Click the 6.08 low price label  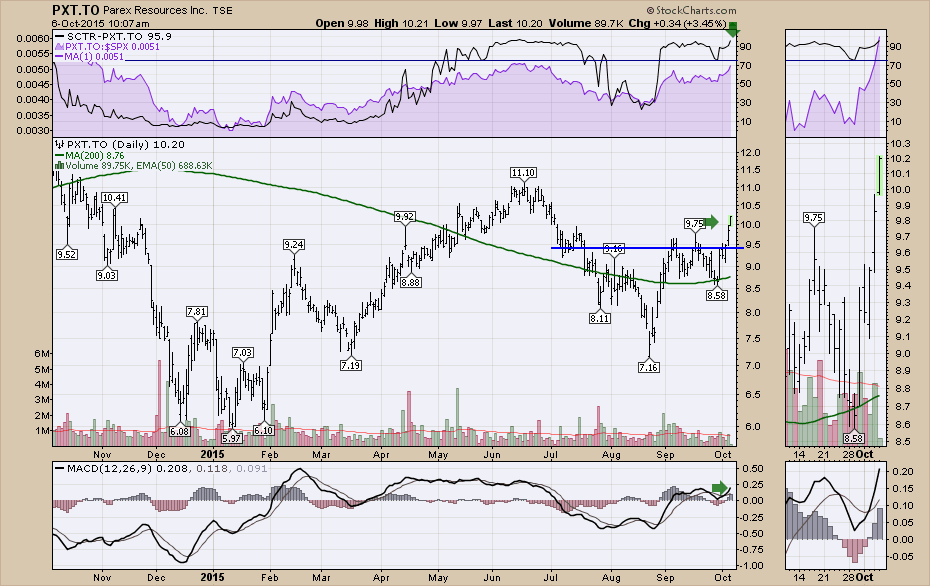[180, 431]
